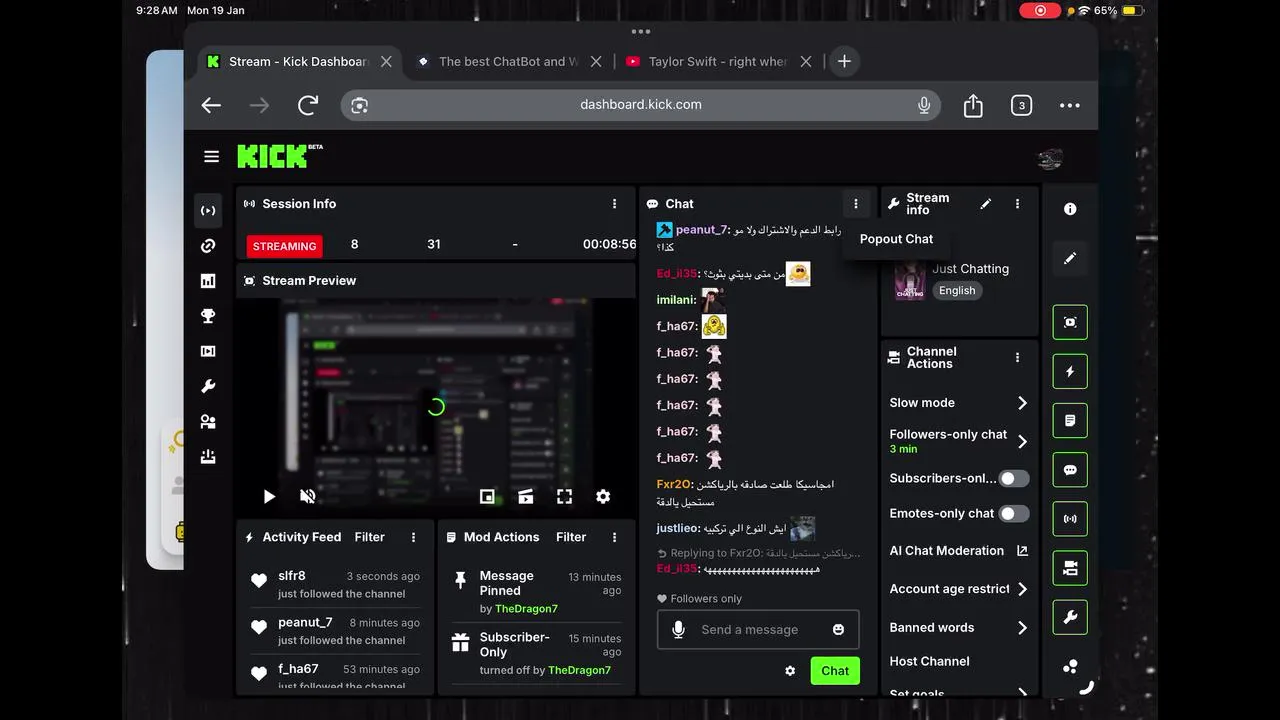Image resolution: width=1280 pixels, height=720 pixels.
Task: Open the link icon in left sidebar
Action: pos(208,246)
